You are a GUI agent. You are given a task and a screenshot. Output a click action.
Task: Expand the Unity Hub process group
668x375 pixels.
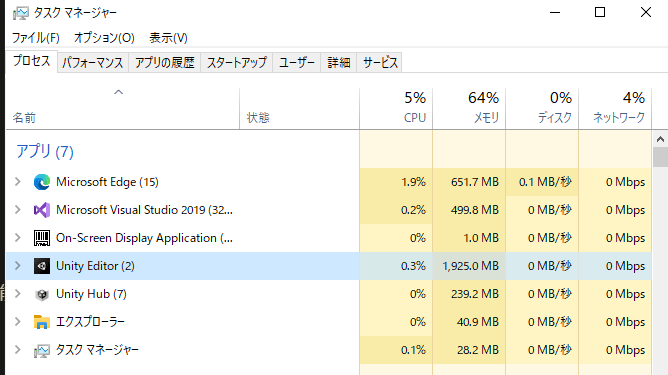[17, 294]
